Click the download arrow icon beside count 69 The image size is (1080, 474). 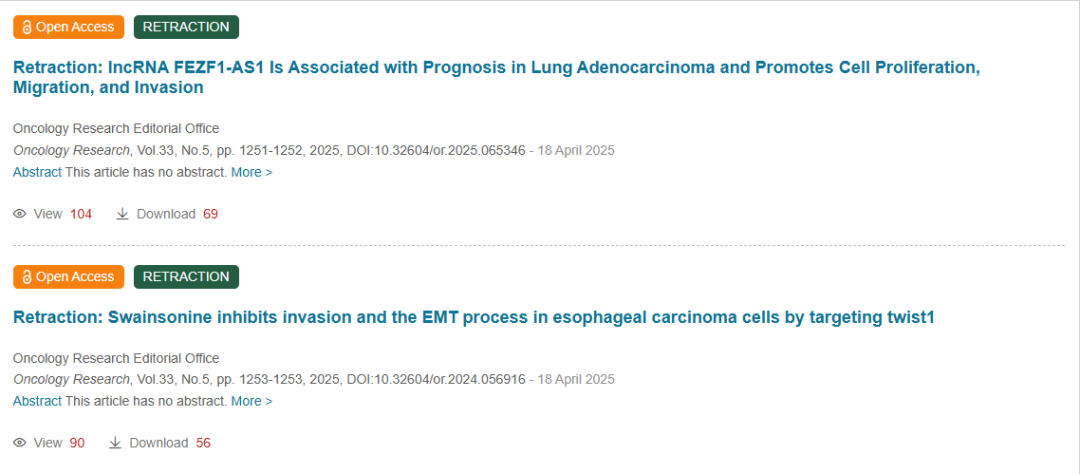(123, 214)
